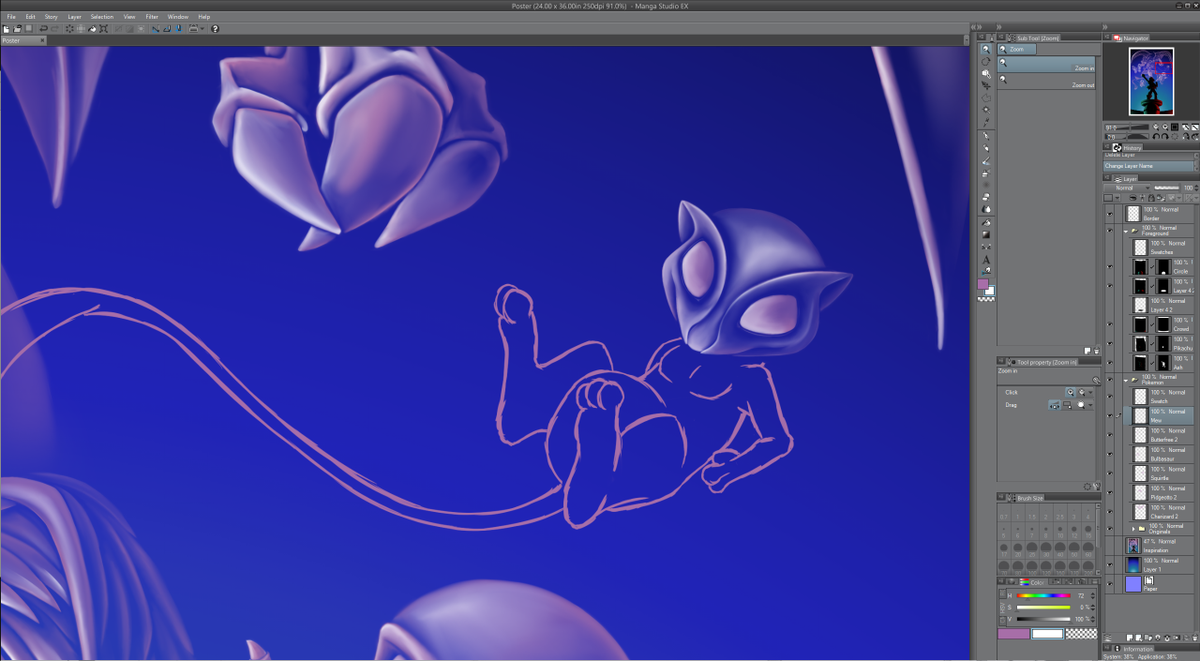The width and height of the screenshot is (1200, 661).
Task: Adjust the Saturation slider in Color panel
Action: click(1044, 607)
